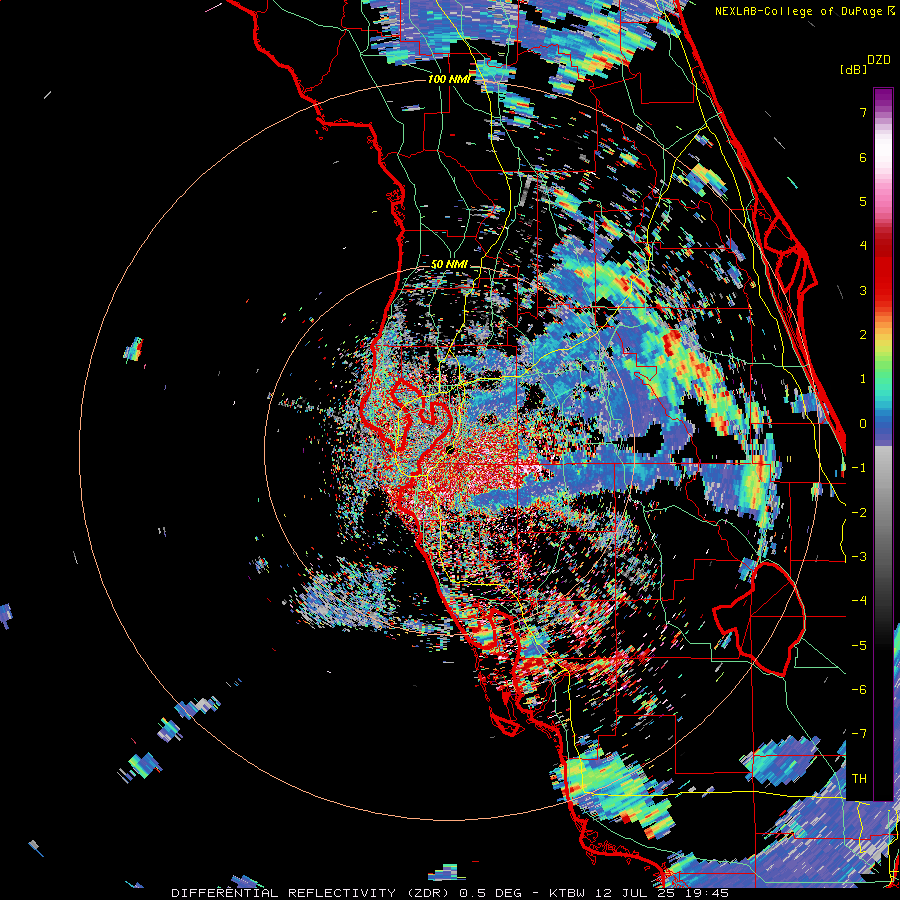The height and width of the screenshot is (900, 900).
Task: Click the Lake Okeechobee outline
Action: coord(759,619)
